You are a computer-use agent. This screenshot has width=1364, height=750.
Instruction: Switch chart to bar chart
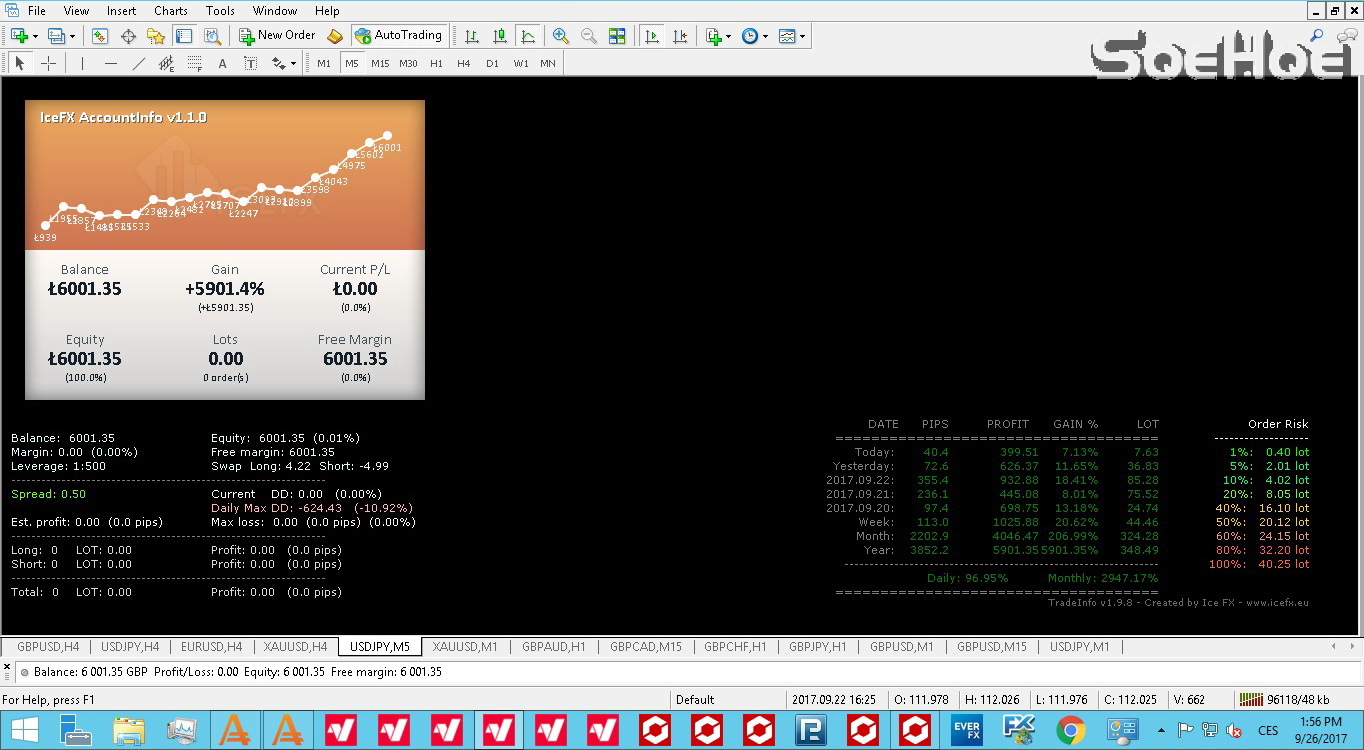(x=472, y=36)
